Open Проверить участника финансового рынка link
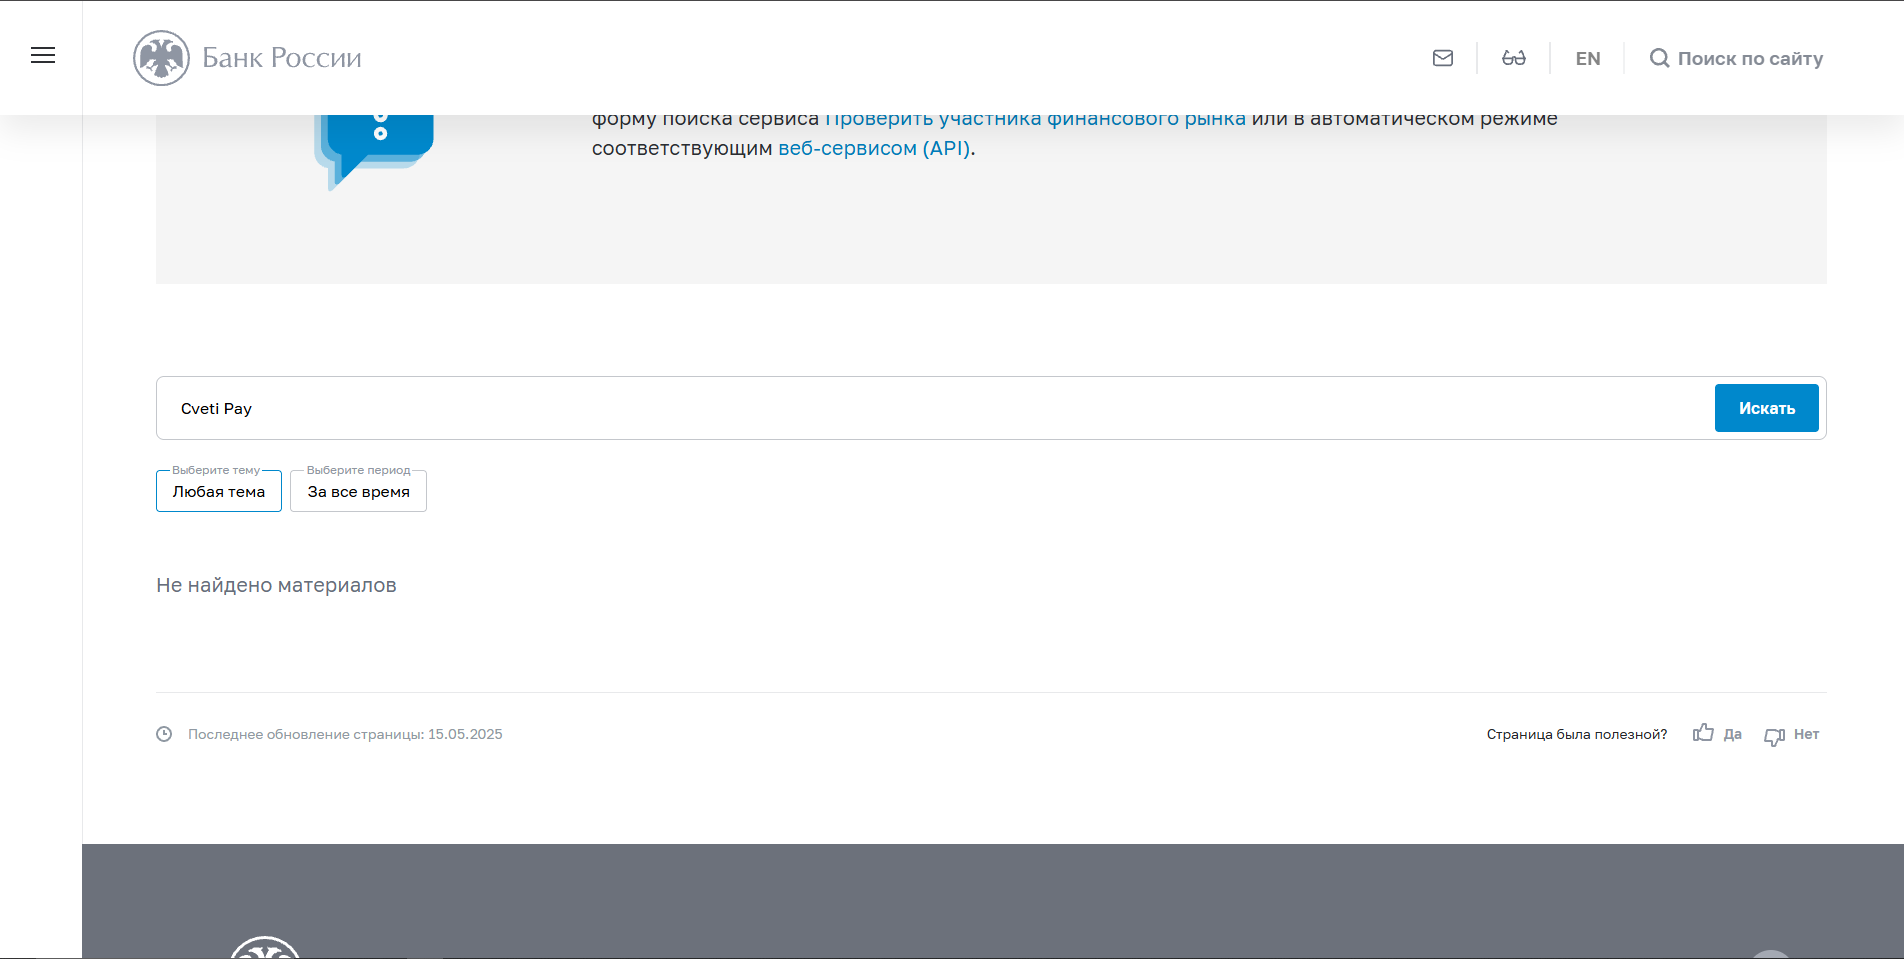 click(1035, 118)
